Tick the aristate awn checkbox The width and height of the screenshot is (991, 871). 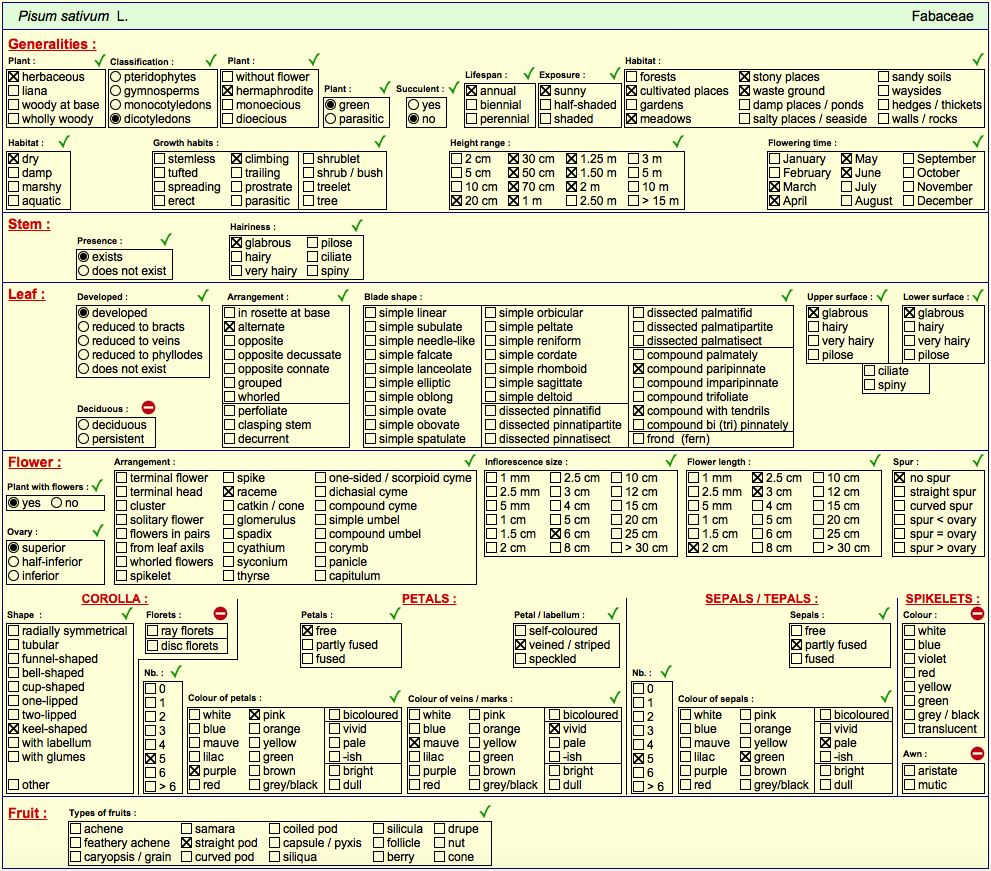coord(909,770)
